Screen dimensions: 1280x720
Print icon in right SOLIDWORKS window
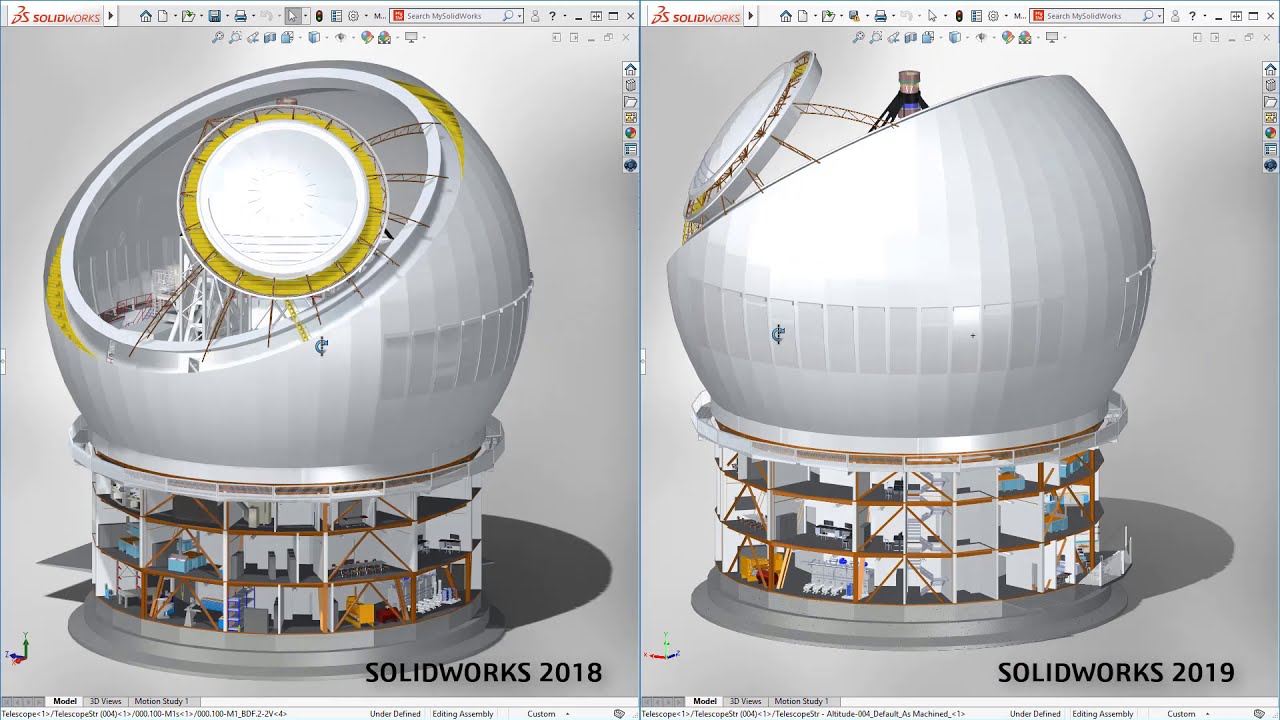click(881, 16)
